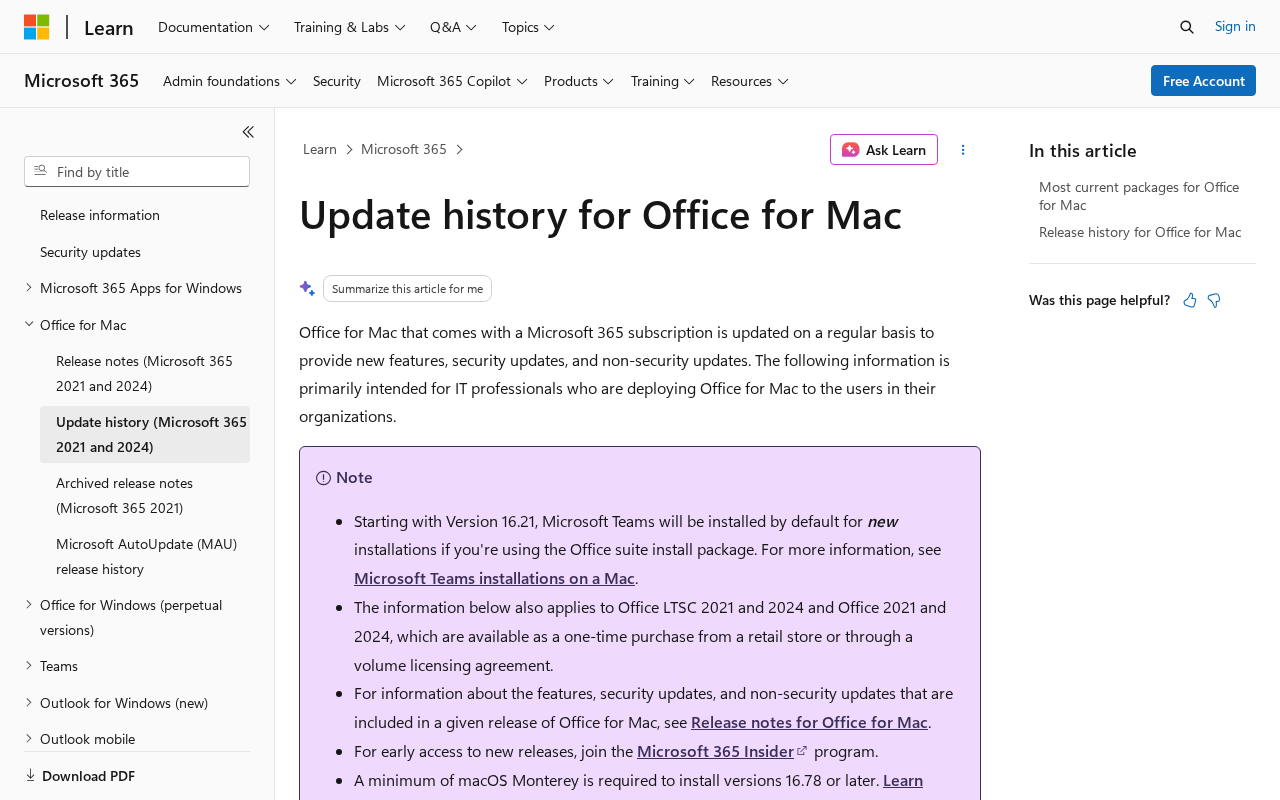Open Release information in sidebar
The height and width of the screenshot is (800, 1280).
[x=100, y=215]
